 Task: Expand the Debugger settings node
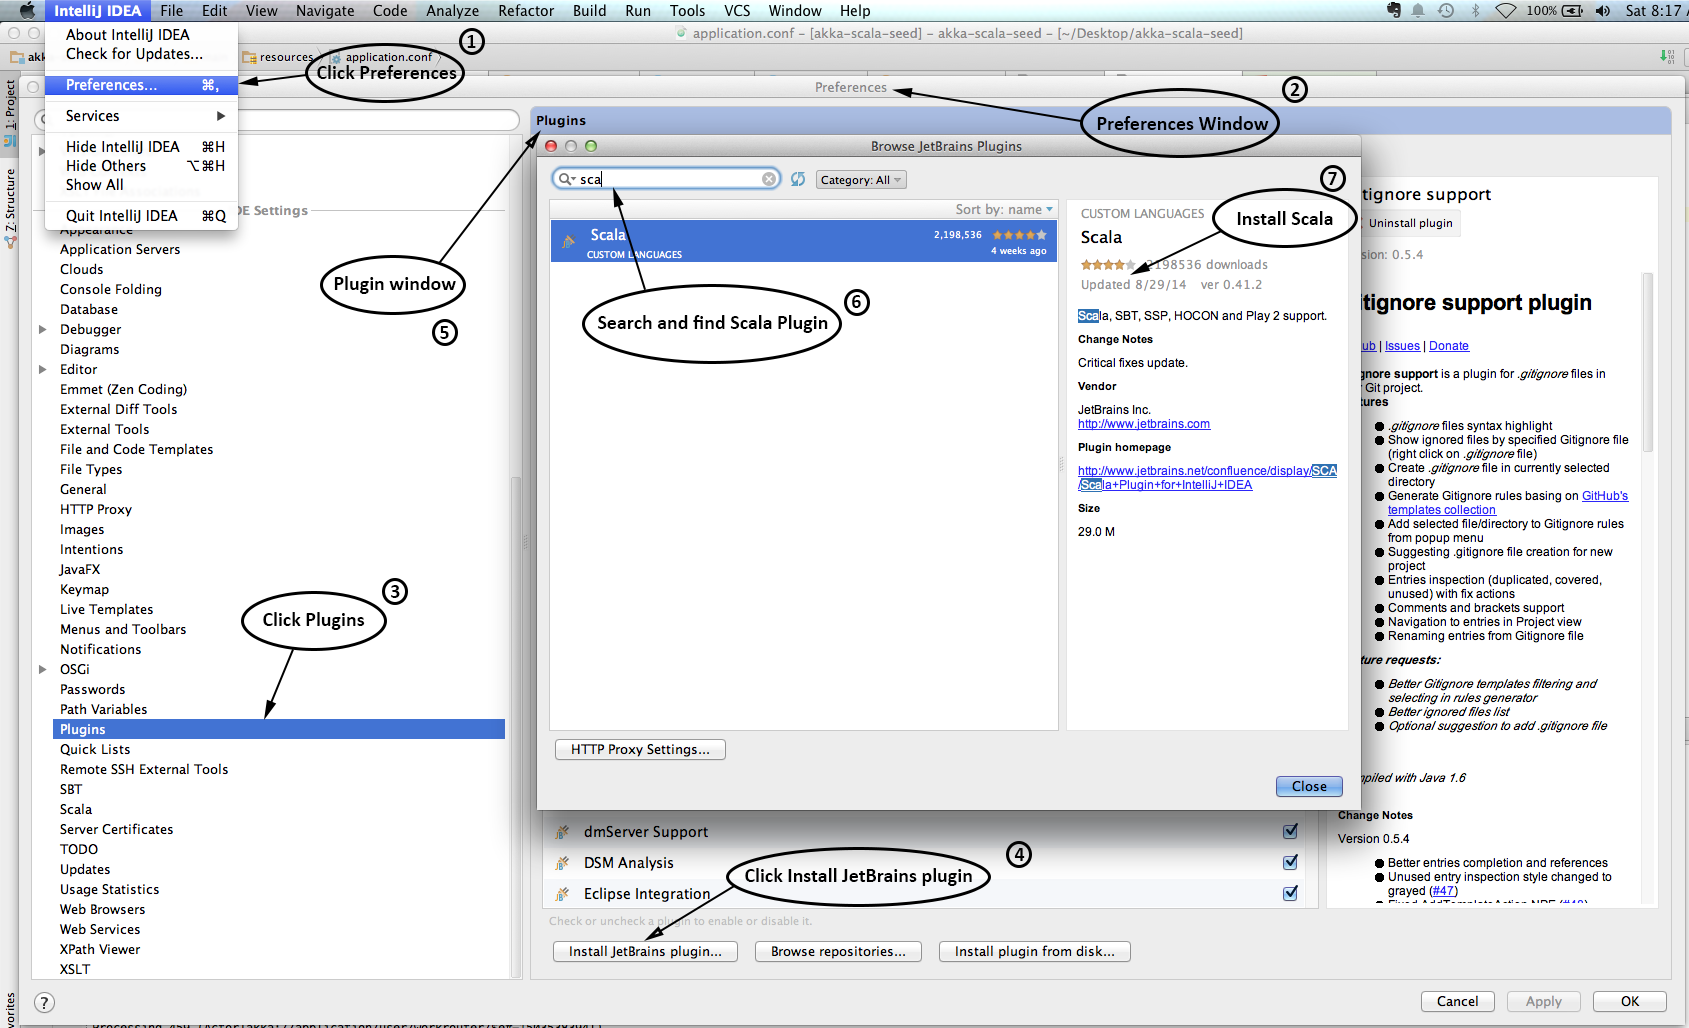(42, 329)
